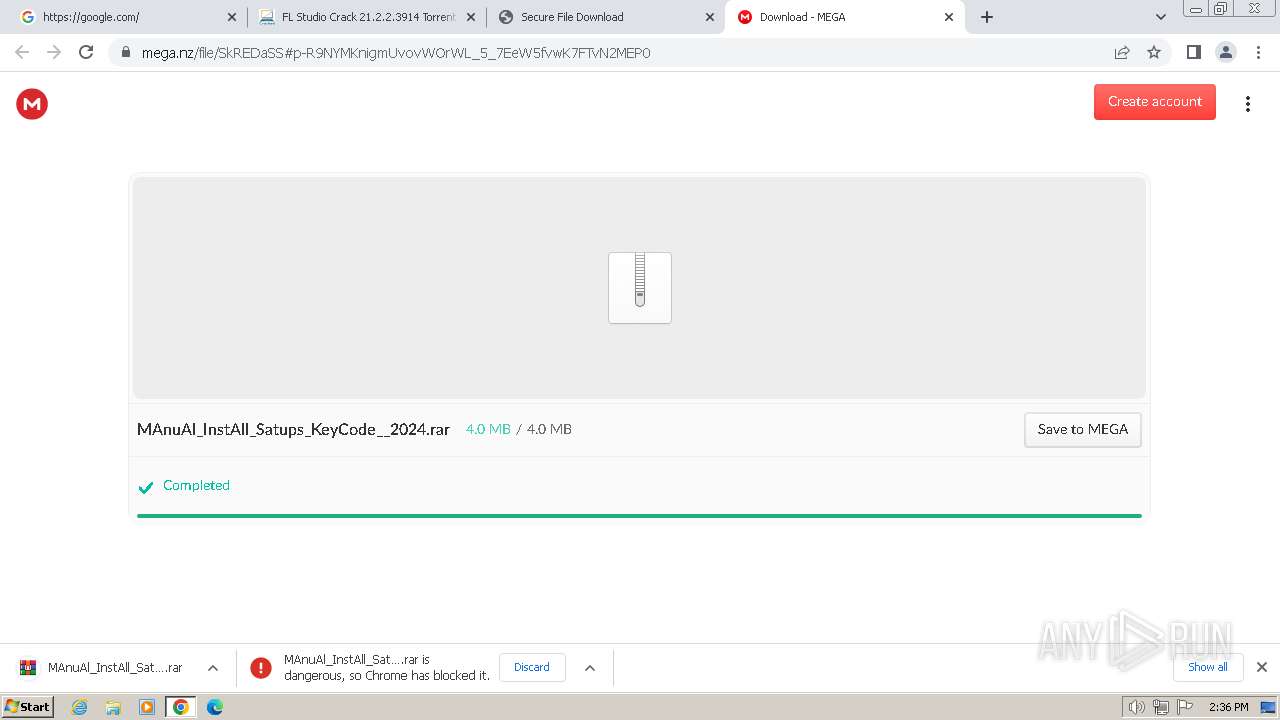
Task: Expand options for first downloaded rar file
Action: pyautogui.click(x=212, y=668)
